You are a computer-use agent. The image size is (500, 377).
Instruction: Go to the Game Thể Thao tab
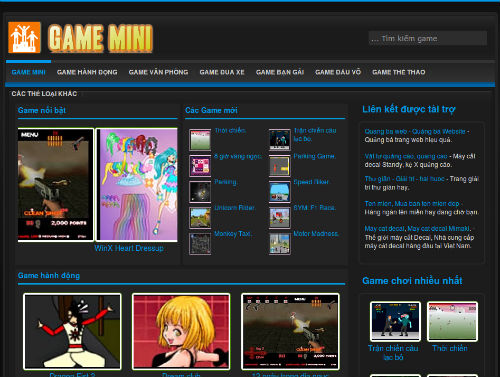(x=399, y=72)
